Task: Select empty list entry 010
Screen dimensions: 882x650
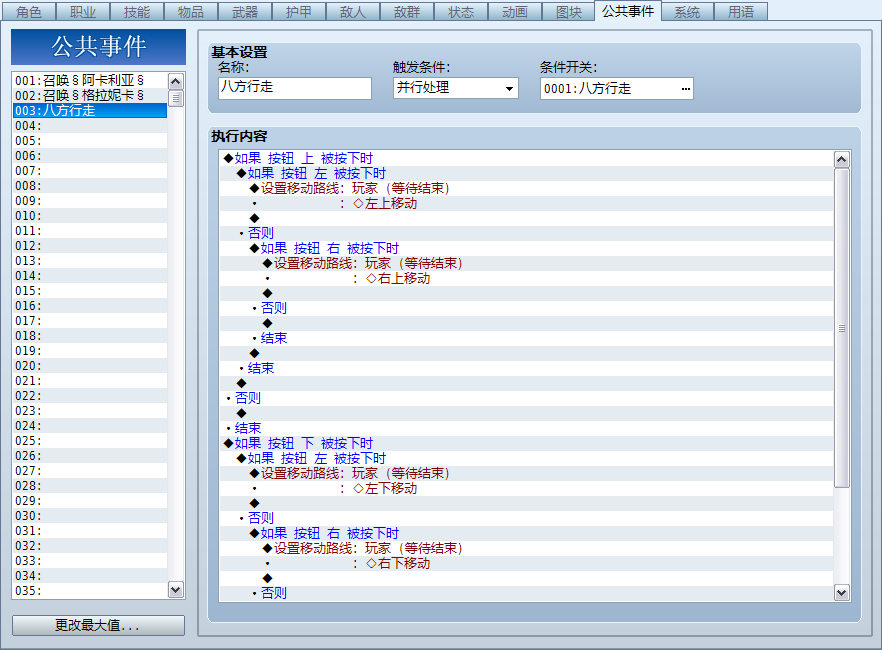Action: coord(90,215)
